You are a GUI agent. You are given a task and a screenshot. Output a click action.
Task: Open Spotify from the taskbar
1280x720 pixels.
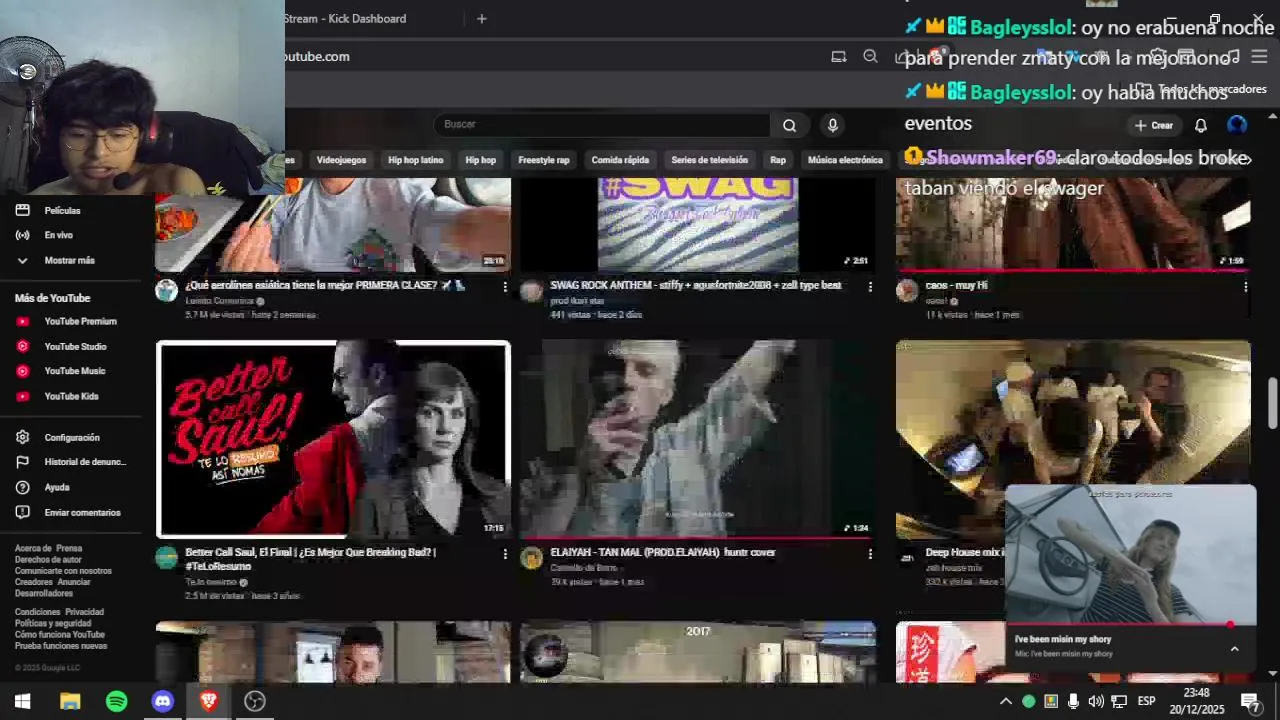pyautogui.click(x=116, y=701)
